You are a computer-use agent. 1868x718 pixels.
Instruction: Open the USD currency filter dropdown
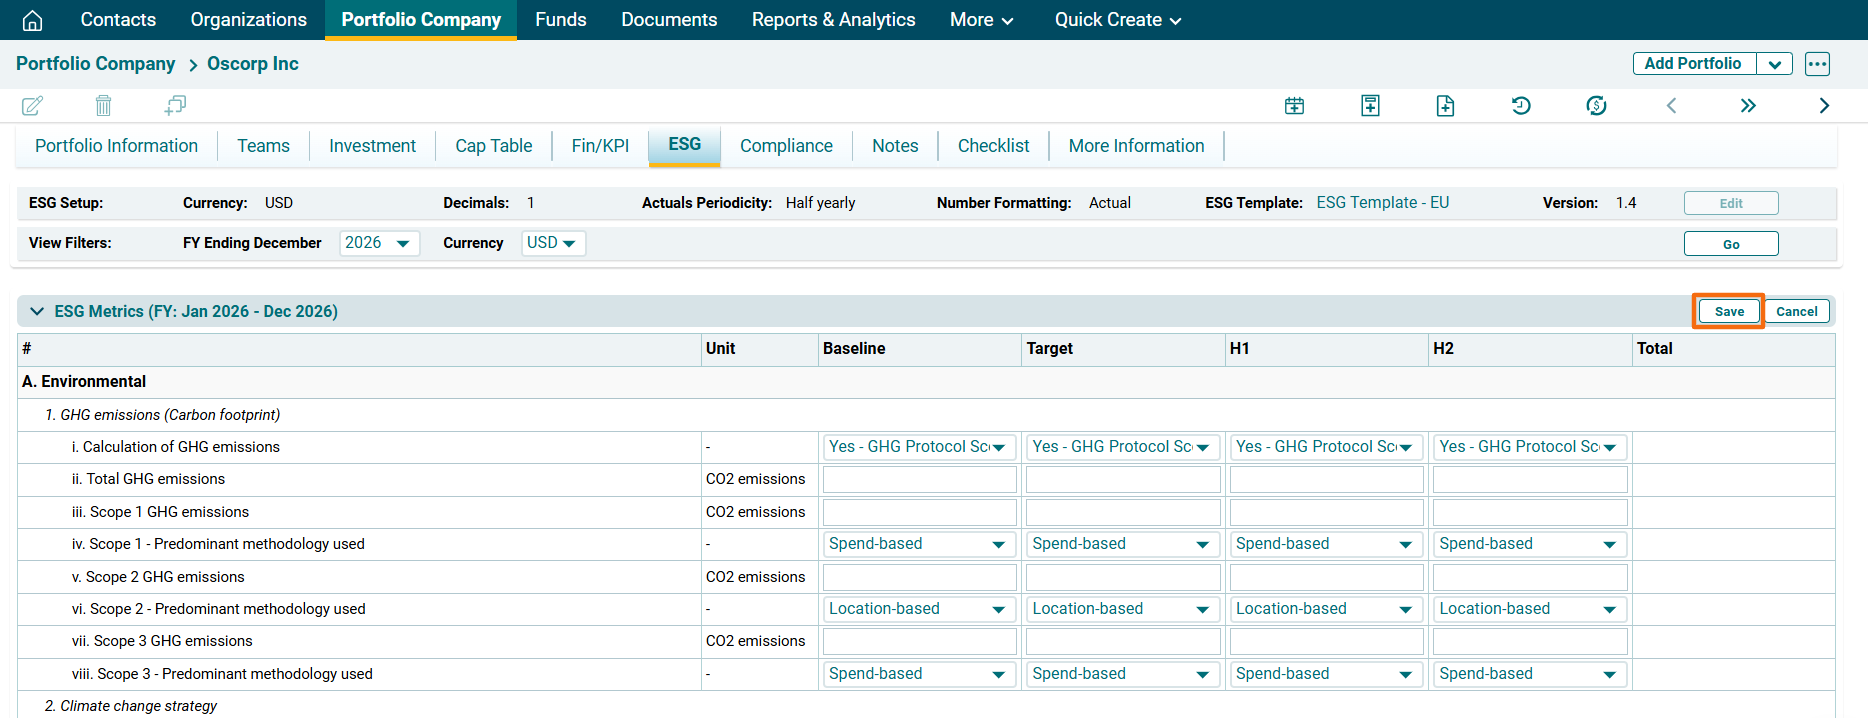552,243
